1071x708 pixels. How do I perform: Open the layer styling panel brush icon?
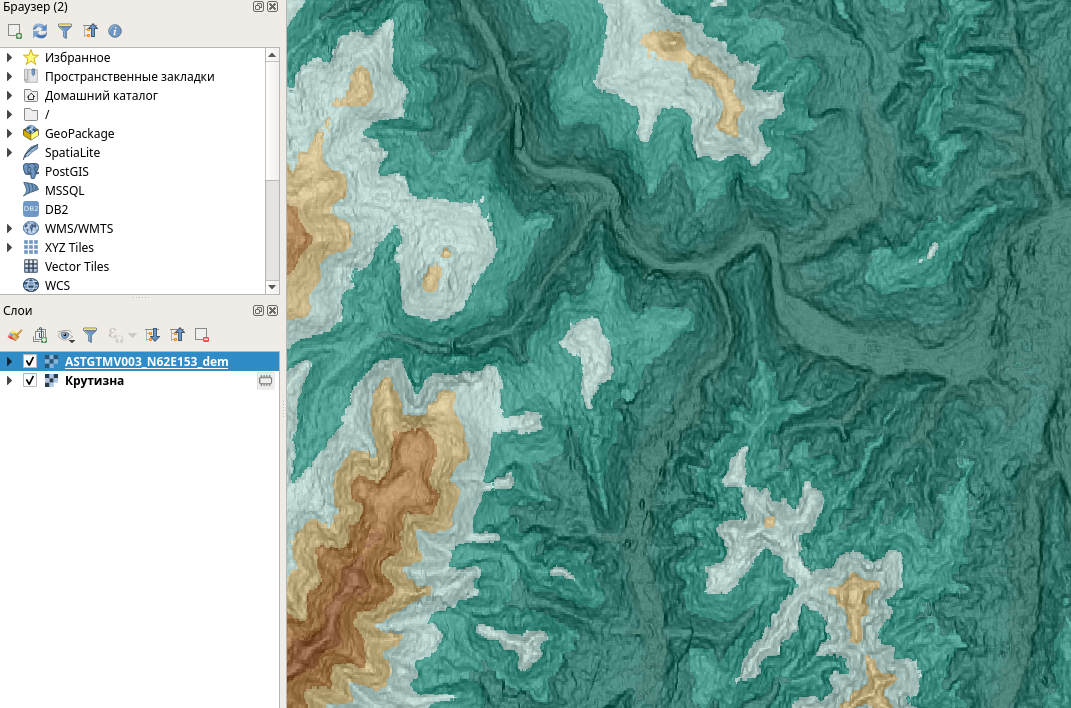point(14,335)
